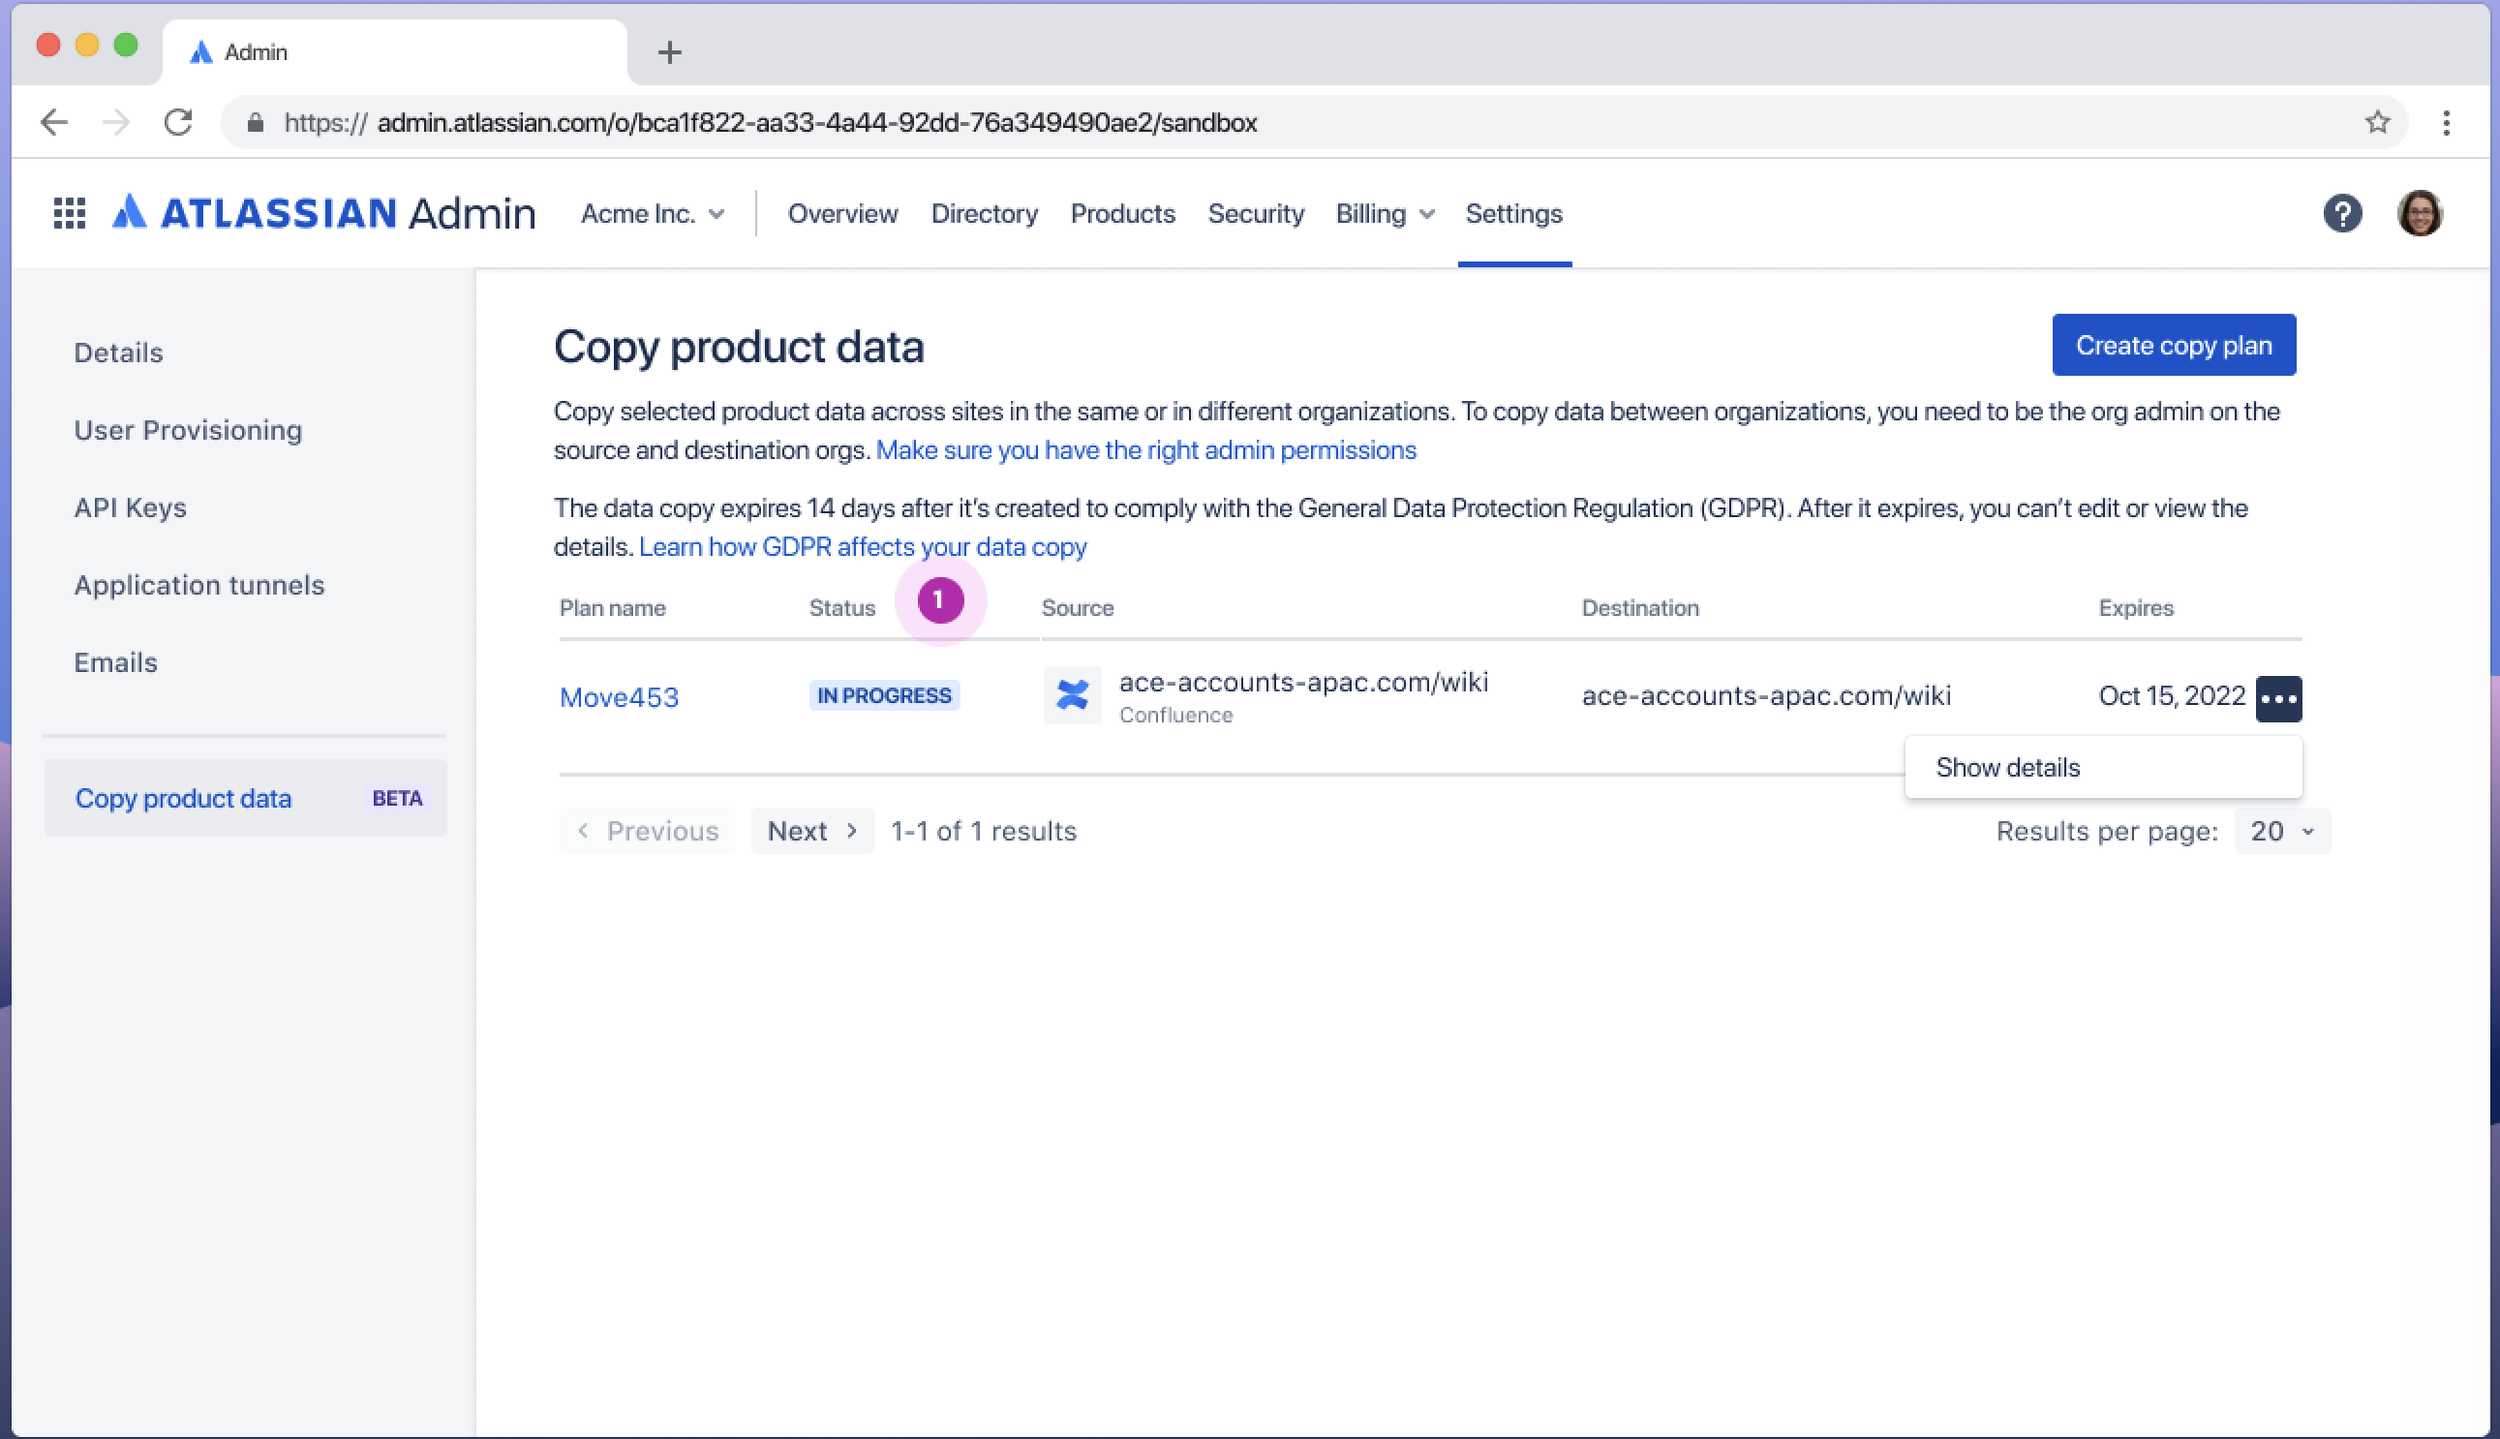Open the GDPR data copy link
The image size is (2500, 1439).
(862, 547)
